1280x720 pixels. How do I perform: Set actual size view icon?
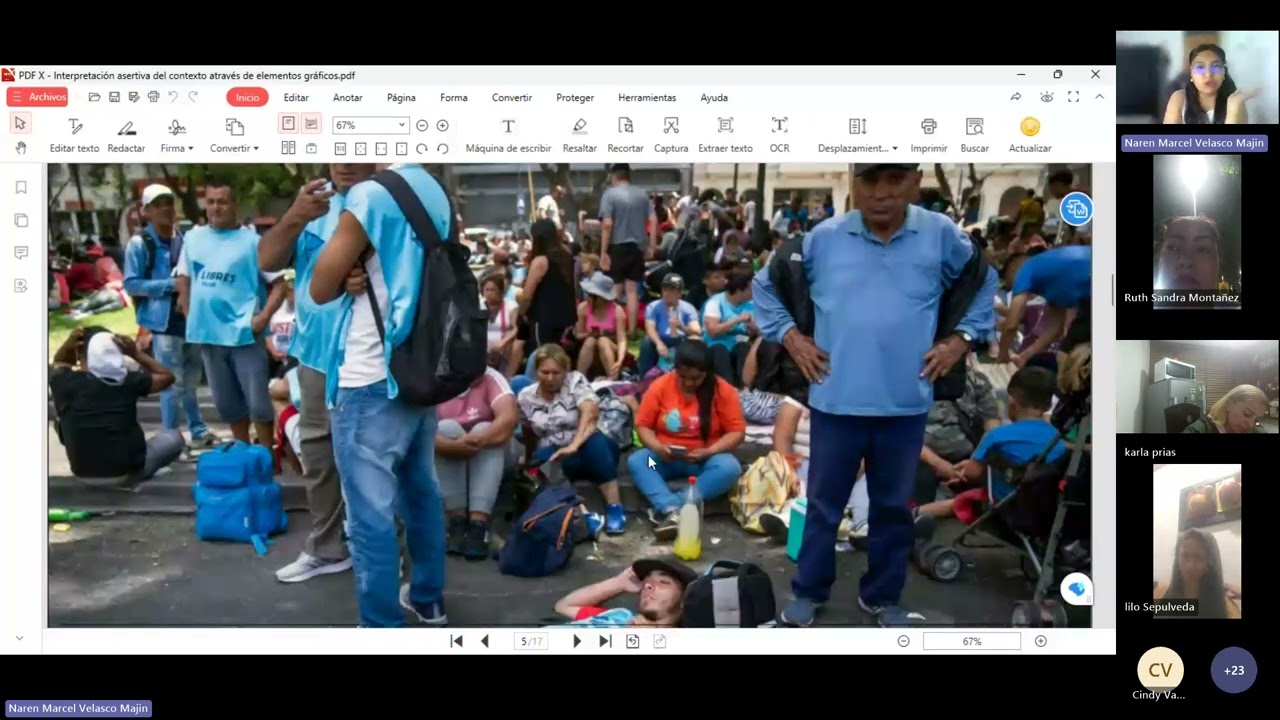tap(340, 148)
